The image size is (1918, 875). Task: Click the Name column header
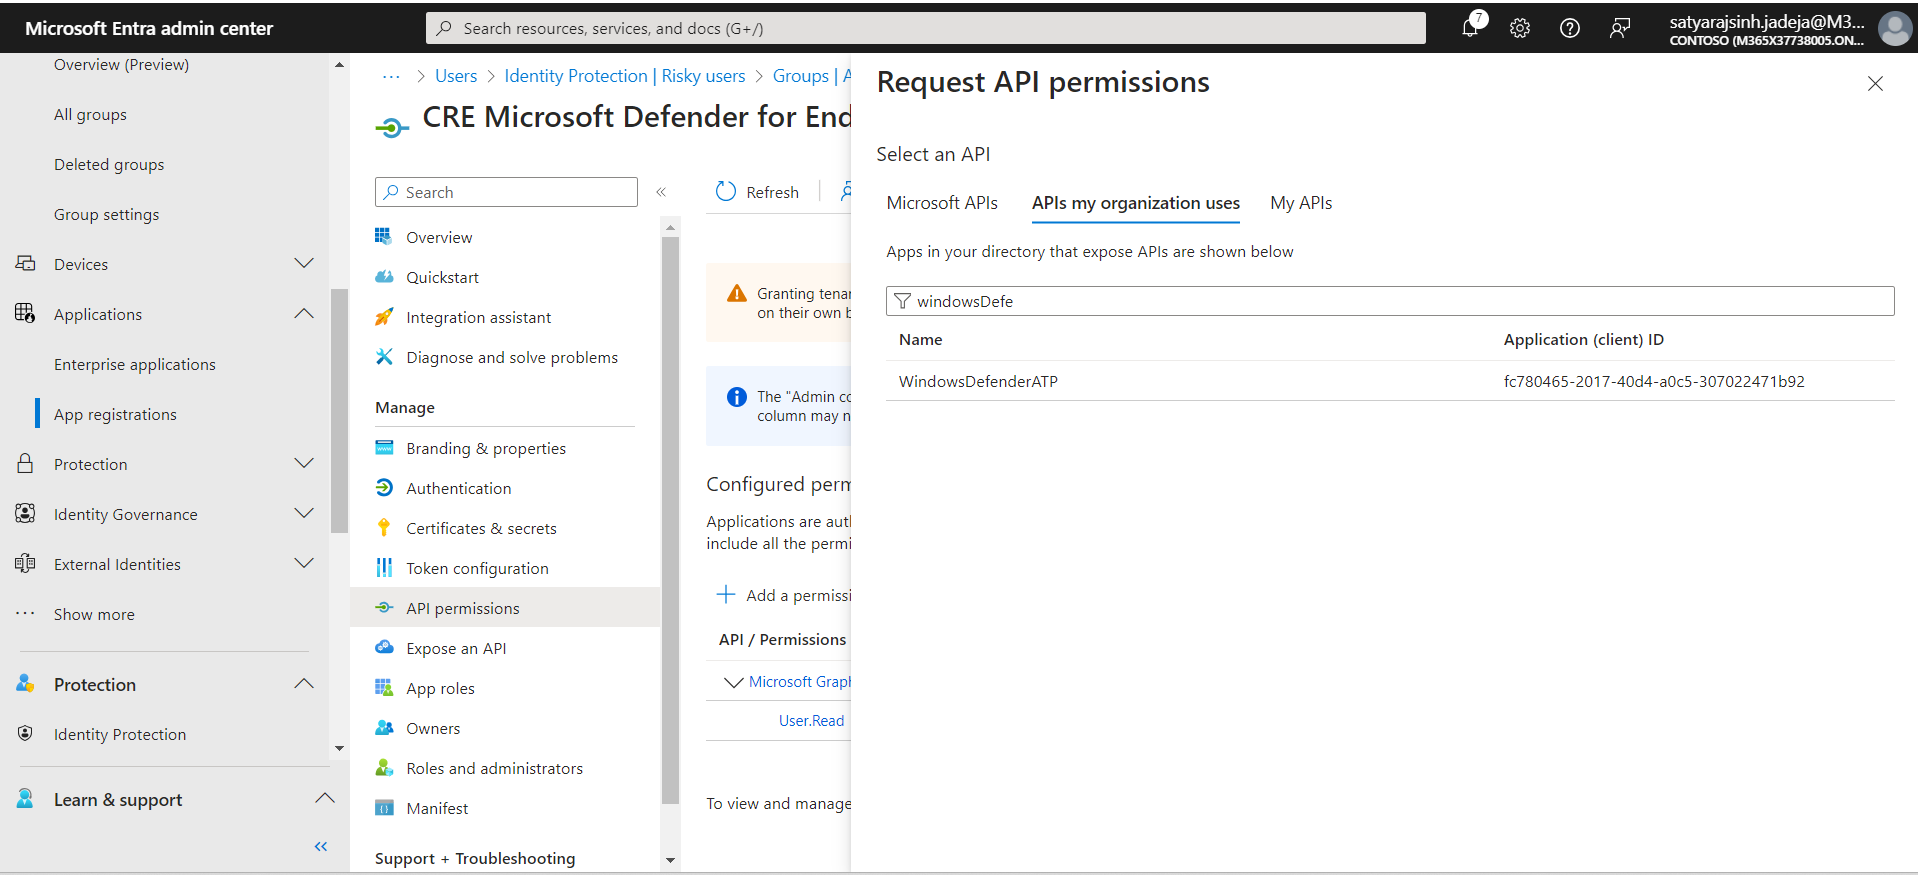coord(920,340)
